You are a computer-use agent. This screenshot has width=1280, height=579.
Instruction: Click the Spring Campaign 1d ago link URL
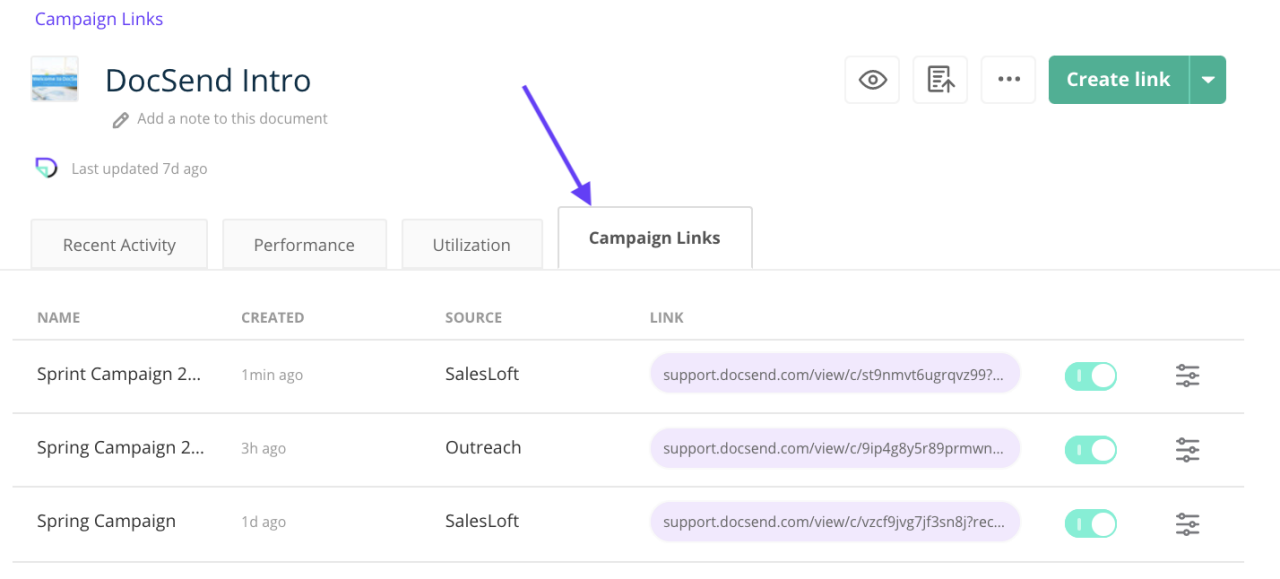tap(834, 523)
